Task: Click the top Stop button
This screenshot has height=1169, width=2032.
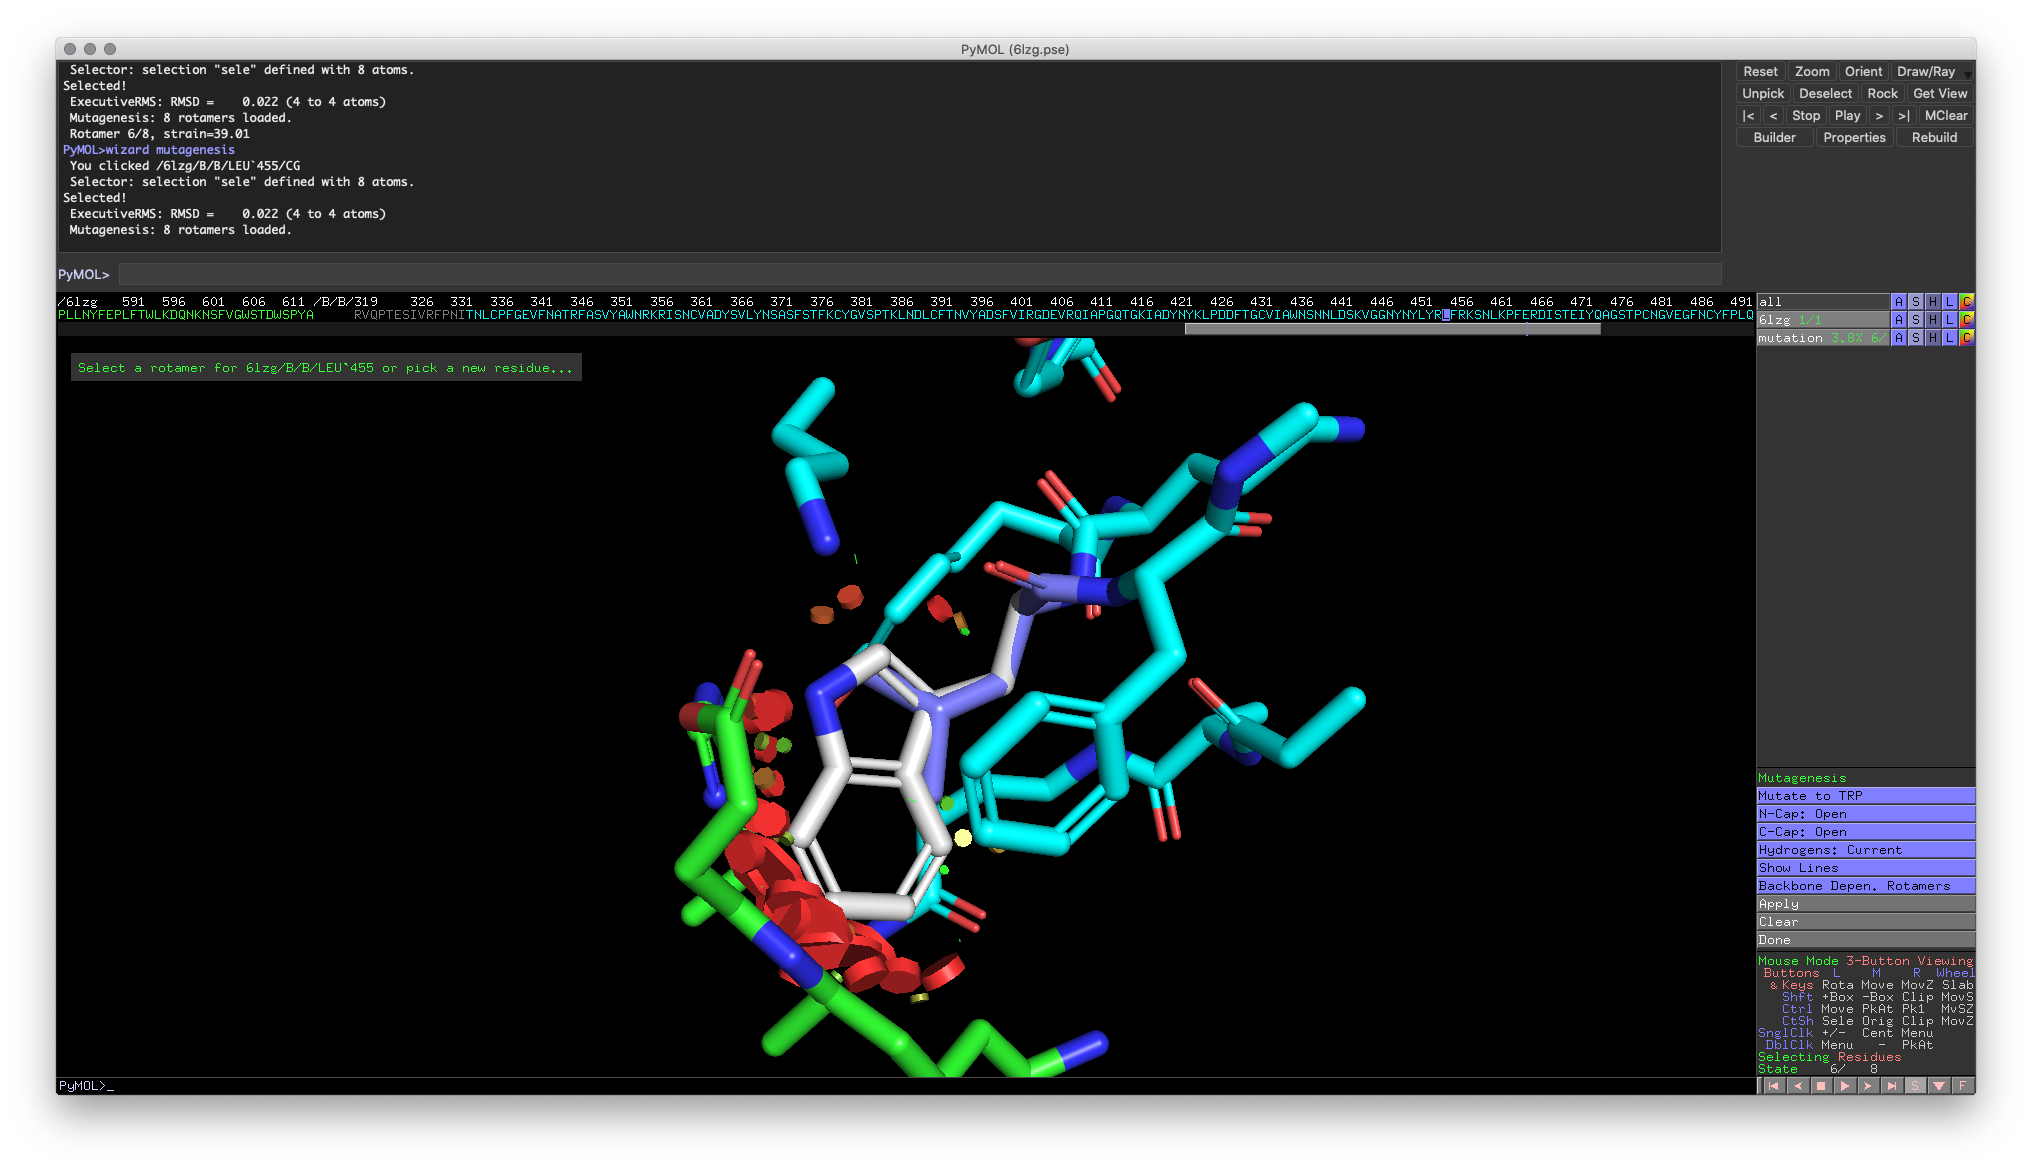Action: click(x=1805, y=116)
